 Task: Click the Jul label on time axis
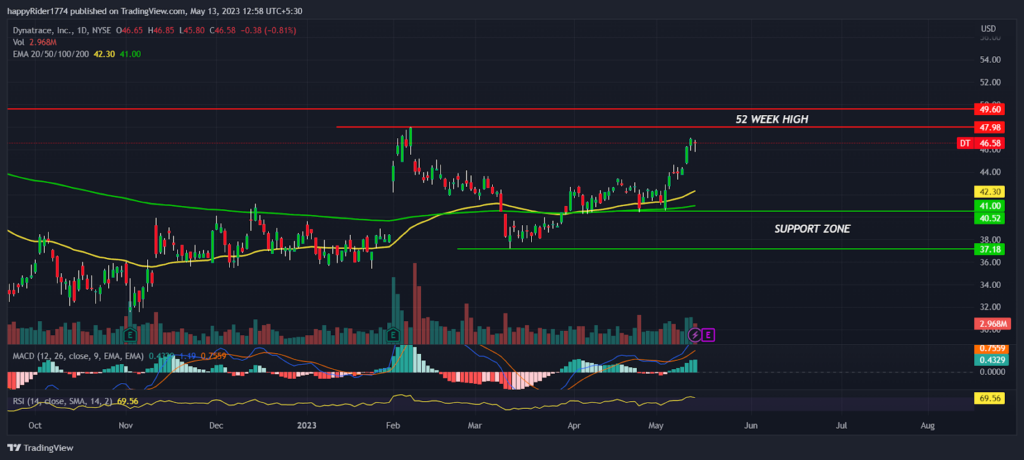(x=842, y=425)
